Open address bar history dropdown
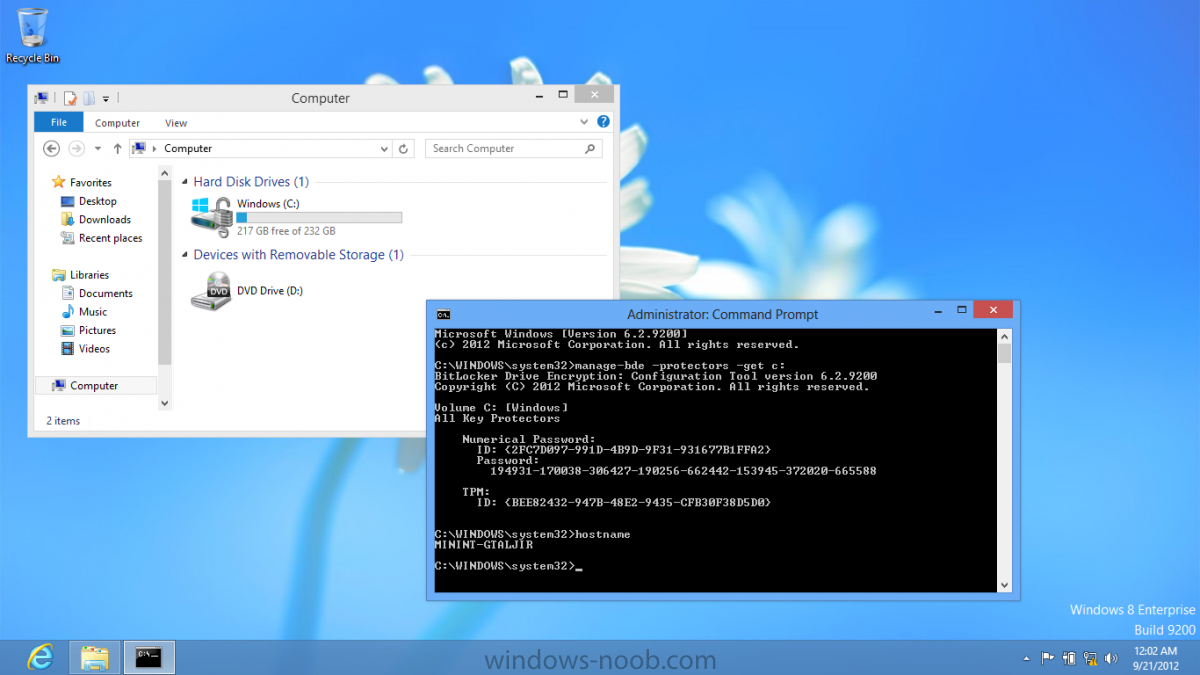Screen dimensions: 1200x675 click(384, 149)
